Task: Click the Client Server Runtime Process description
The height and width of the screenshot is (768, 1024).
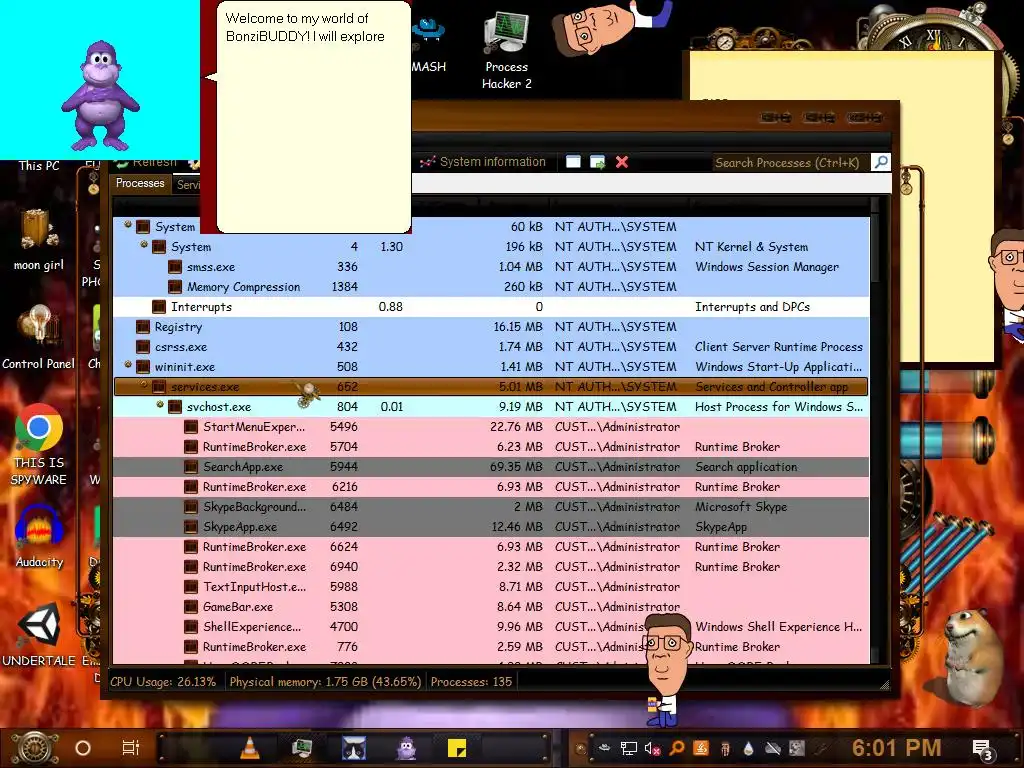Action: pos(778,347)
